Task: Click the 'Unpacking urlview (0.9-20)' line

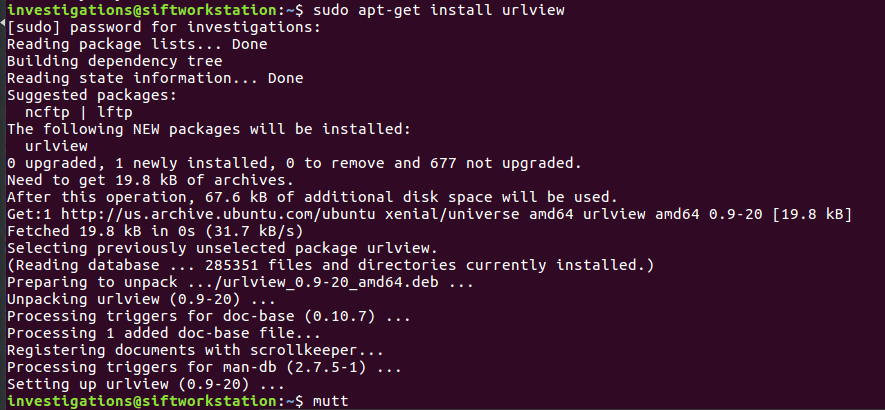Action: 142,299
